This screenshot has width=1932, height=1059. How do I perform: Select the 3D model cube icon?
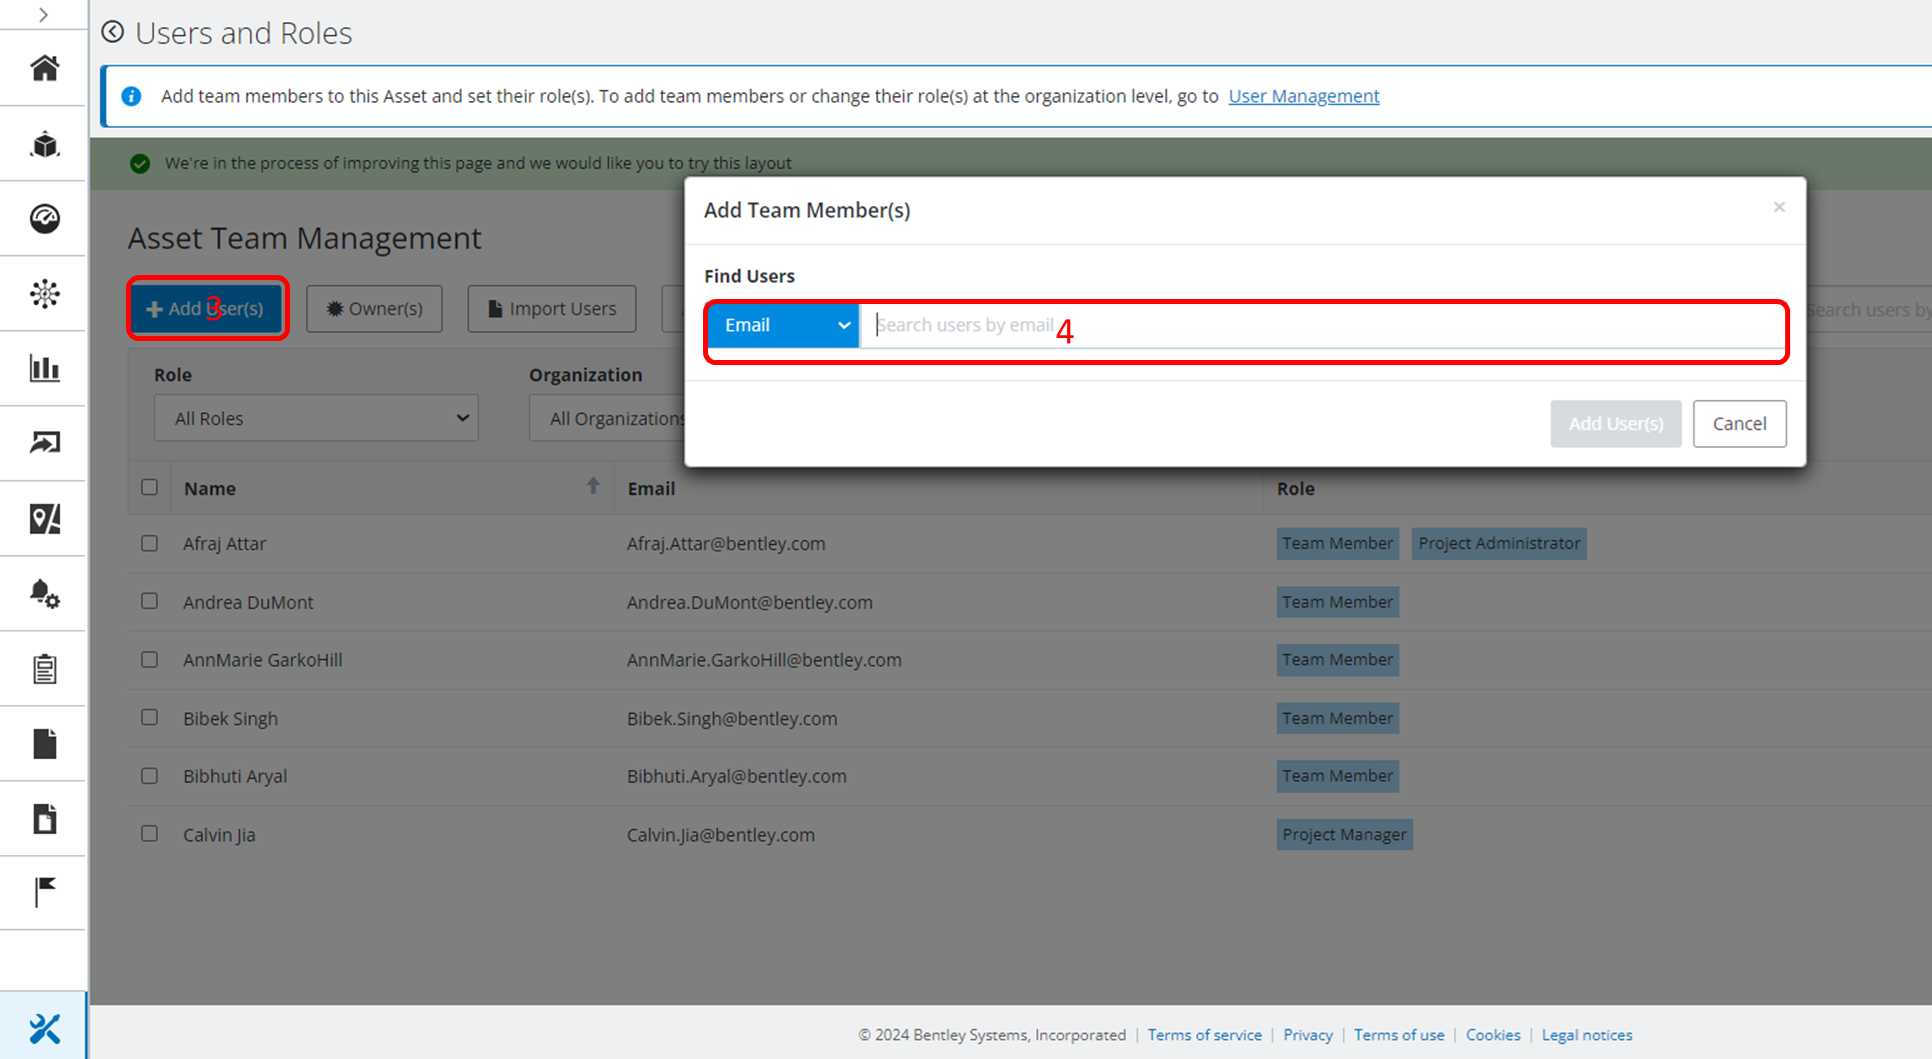[44, 144]
